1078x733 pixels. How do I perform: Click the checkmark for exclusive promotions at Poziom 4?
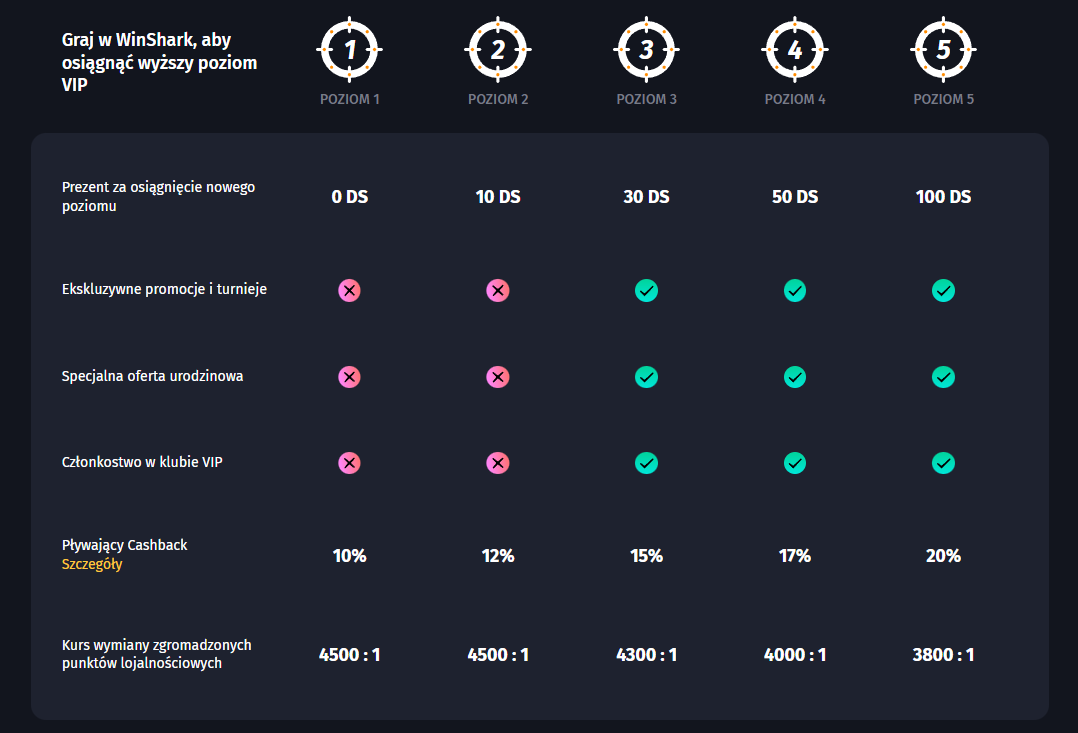(x=795, y=290)
